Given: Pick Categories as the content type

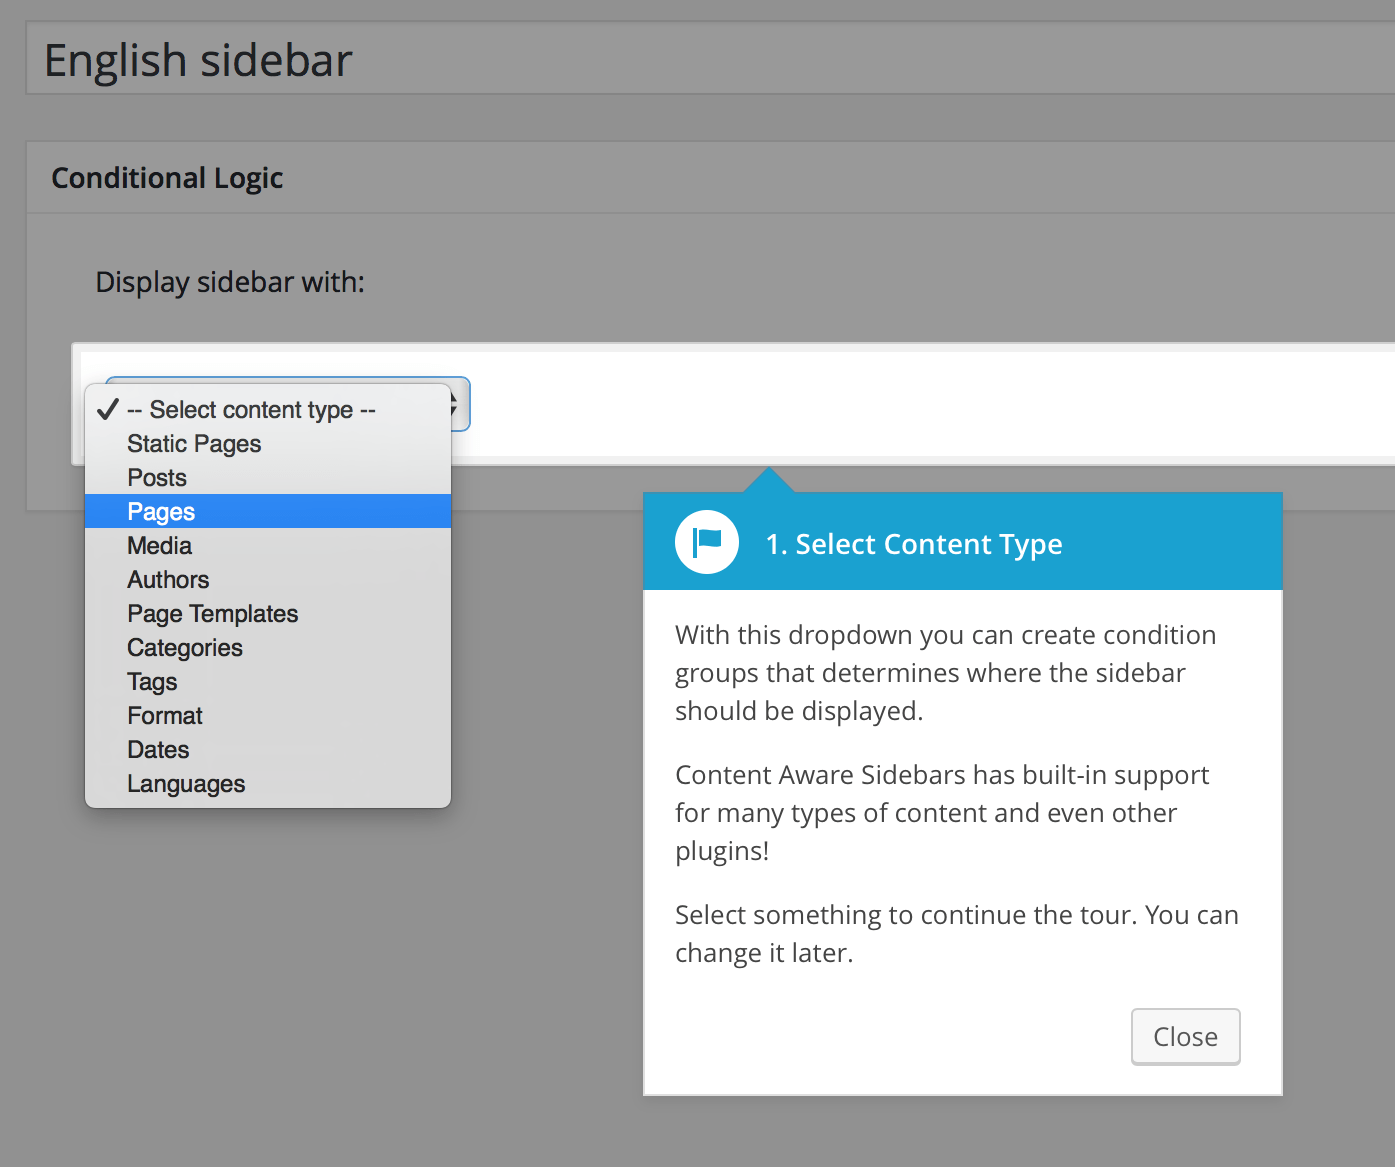Looking at the screenshot, I should coord(184,647).
